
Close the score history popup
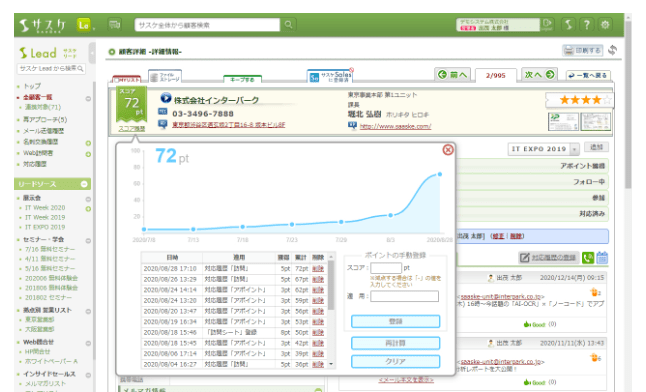(448, 150)
